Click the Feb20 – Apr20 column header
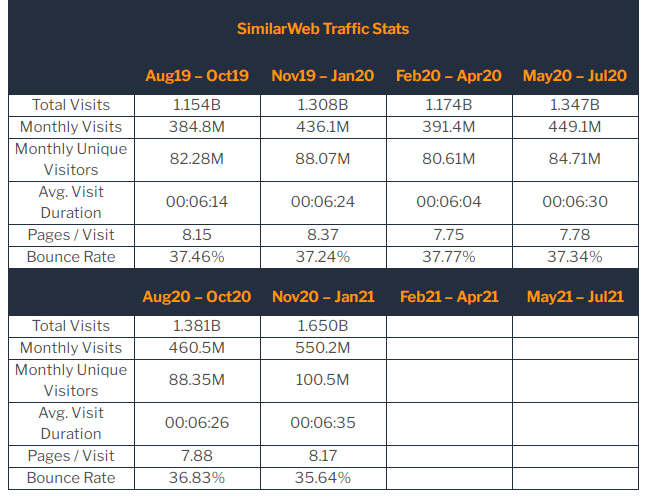This screenshot has width=650, height=502. (x=449, y=76)
